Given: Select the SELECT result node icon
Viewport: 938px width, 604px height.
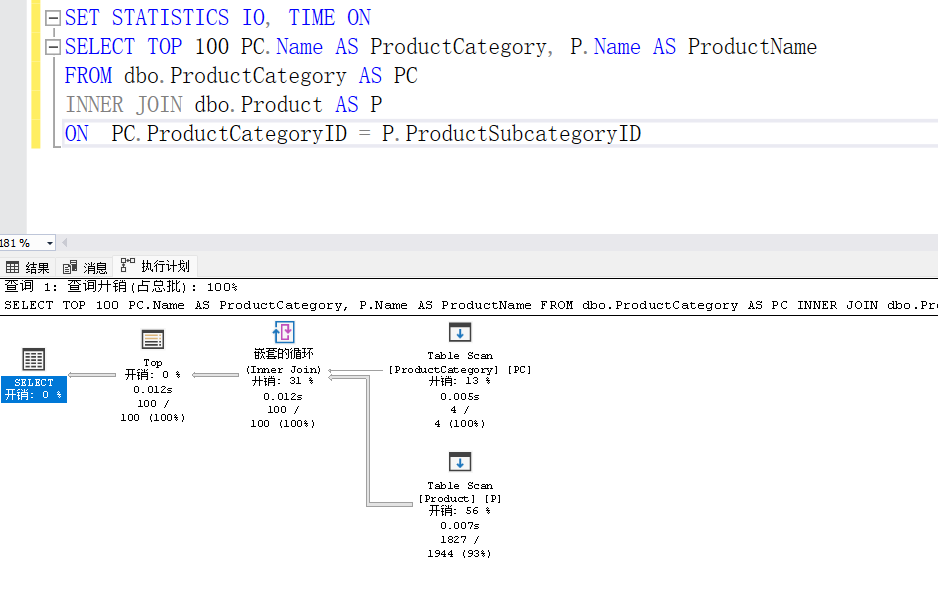Looking at the screenshot, I should click(34, 359).
